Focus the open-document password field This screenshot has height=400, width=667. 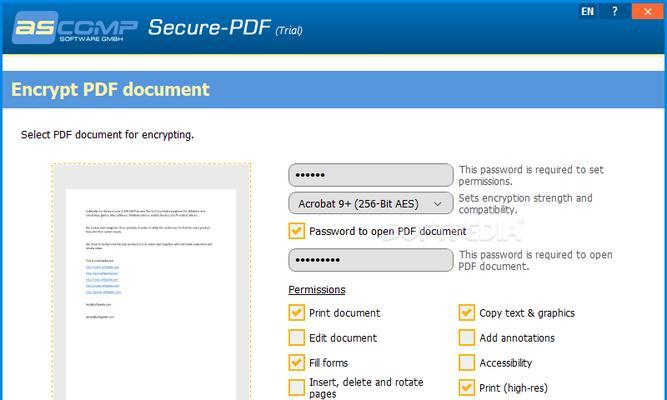(371, 260)
